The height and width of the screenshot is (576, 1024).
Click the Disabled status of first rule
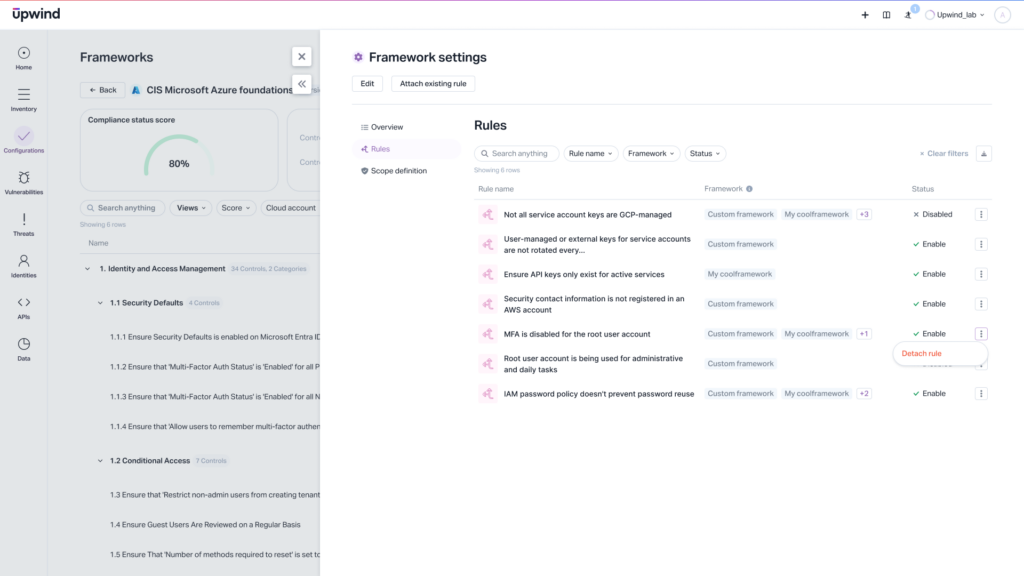coord(933,214)
